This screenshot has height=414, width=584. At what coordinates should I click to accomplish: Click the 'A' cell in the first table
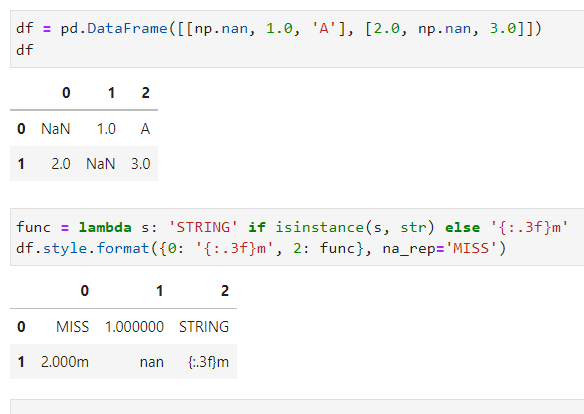(145, 129)
